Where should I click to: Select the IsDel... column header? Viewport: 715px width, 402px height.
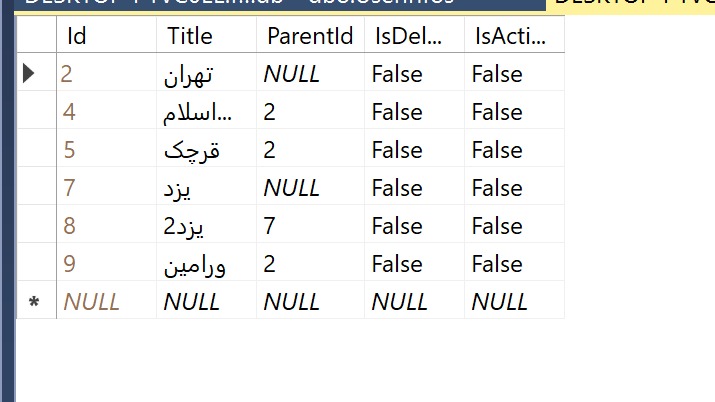[x=414, y=35]
